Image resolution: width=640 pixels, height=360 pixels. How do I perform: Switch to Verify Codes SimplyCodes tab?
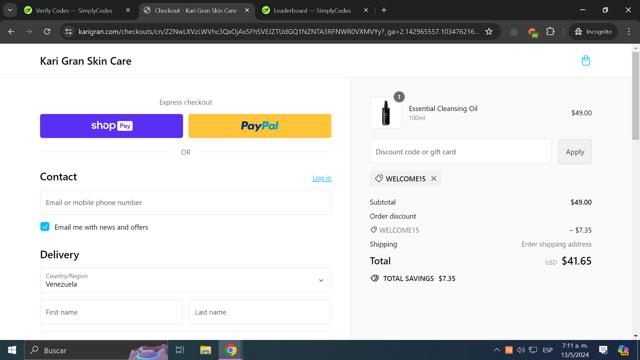(x=73, y=11)
